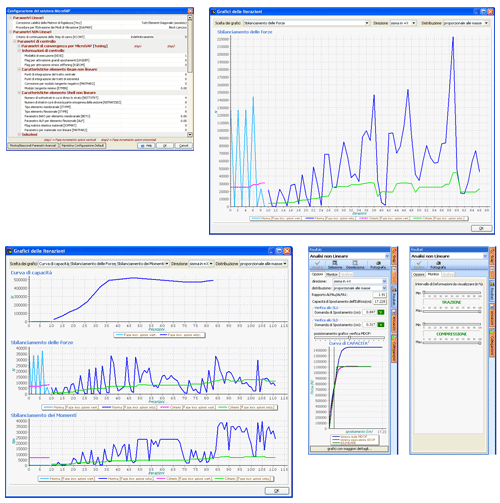Click Ripristina Configurazione Default button
The image size is (500, 503).
[83, 146]
